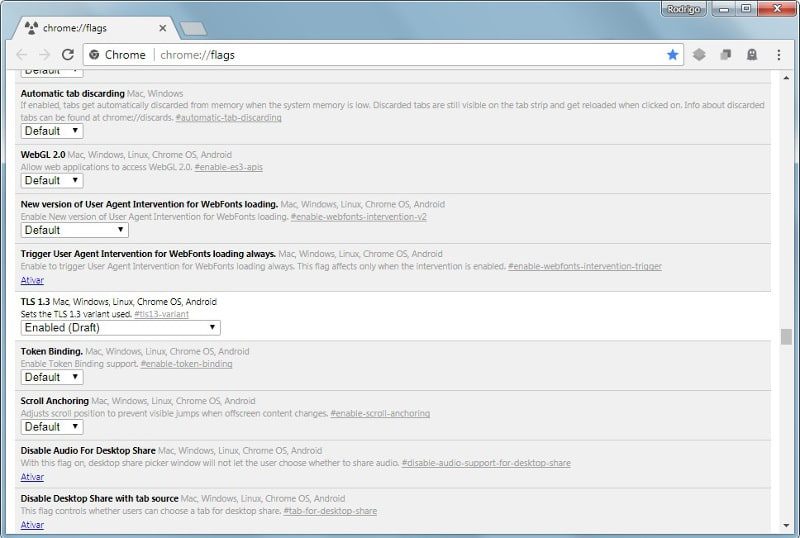Screen dimensions: 800x538
Task: Click Ativar under Trigger WebFonts intervention
Action: [32, 280]
